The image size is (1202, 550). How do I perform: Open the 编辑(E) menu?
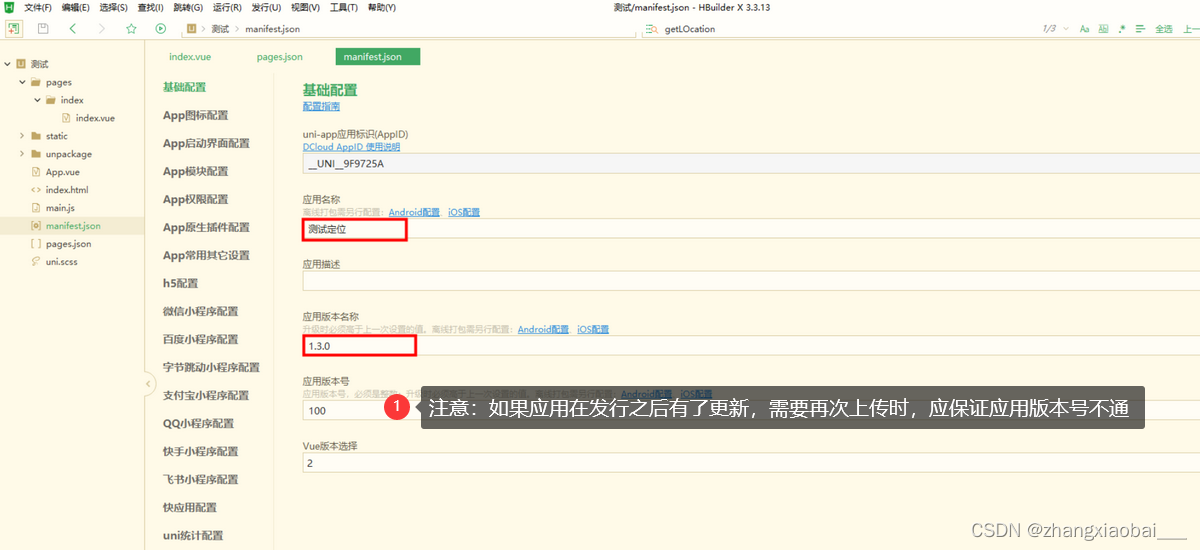75,7
